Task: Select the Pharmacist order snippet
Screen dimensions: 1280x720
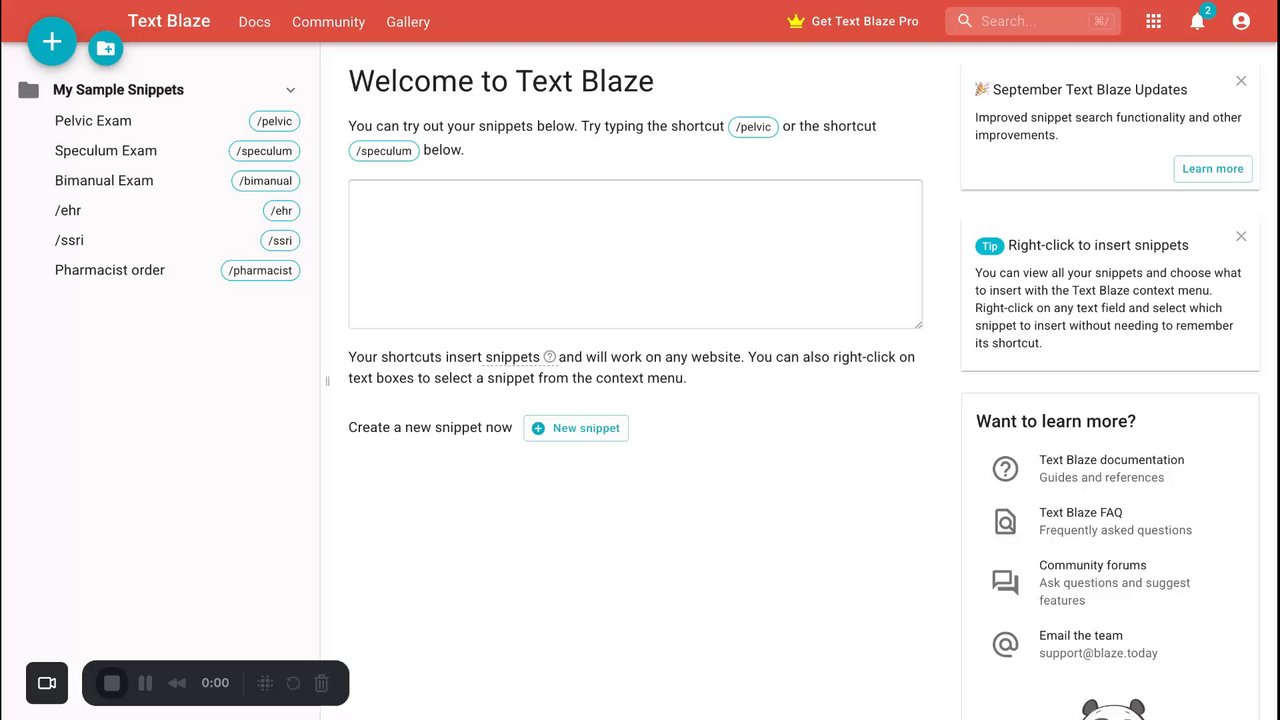Action: click(110, 270)
